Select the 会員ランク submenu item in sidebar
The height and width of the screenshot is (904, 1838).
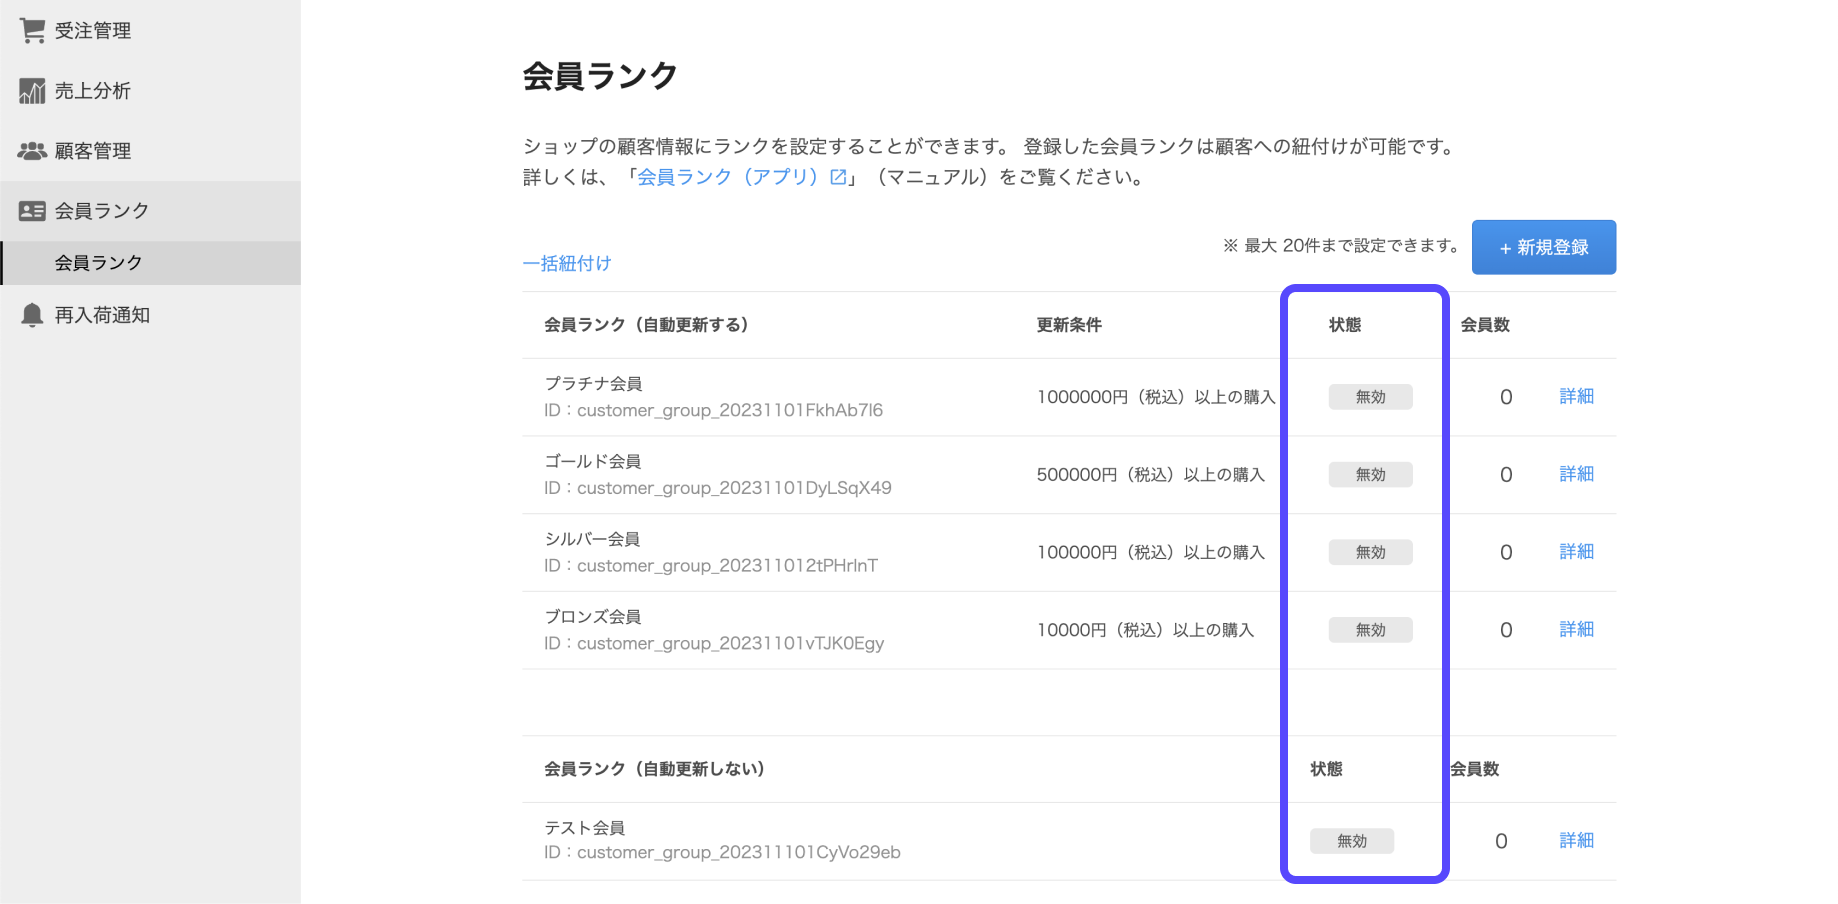98,263
